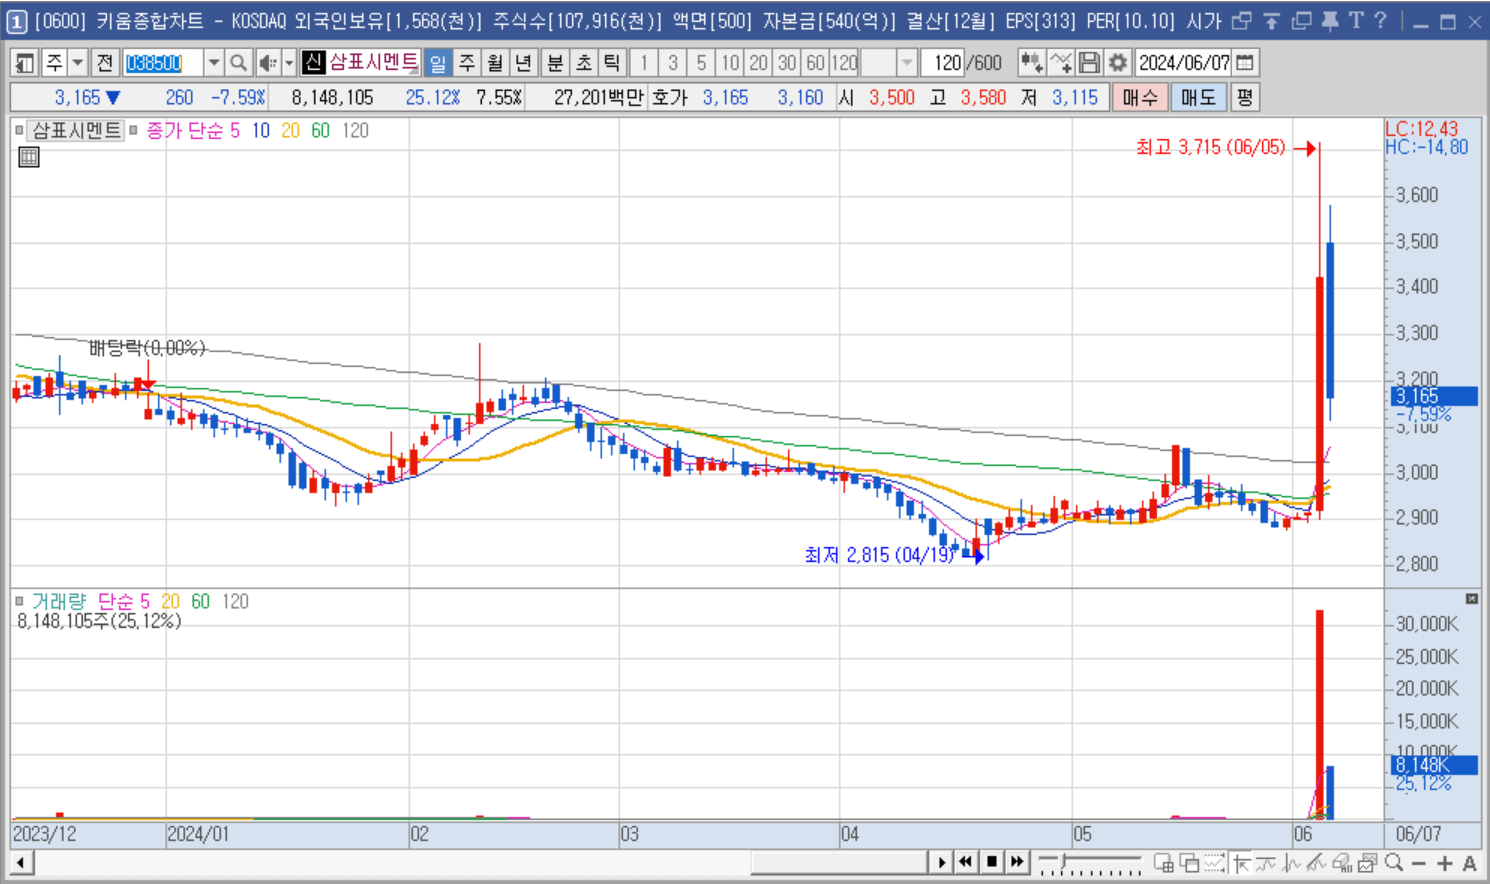1490x884 pixels.
Task: Toggle the 삼표시멘트 price series marker
Action: [x=19, y=130]
